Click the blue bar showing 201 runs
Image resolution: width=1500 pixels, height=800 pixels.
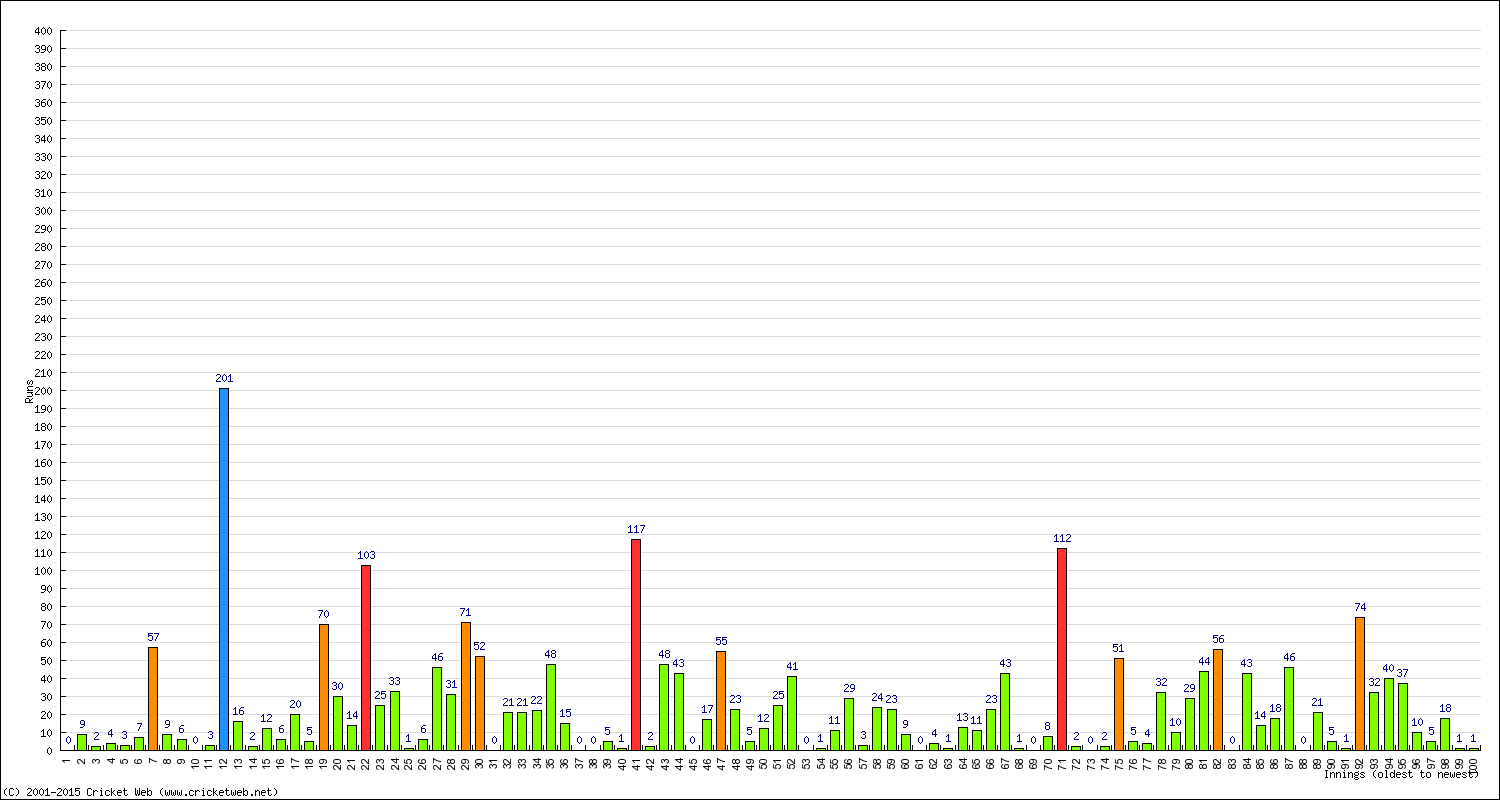click(224, 569)
